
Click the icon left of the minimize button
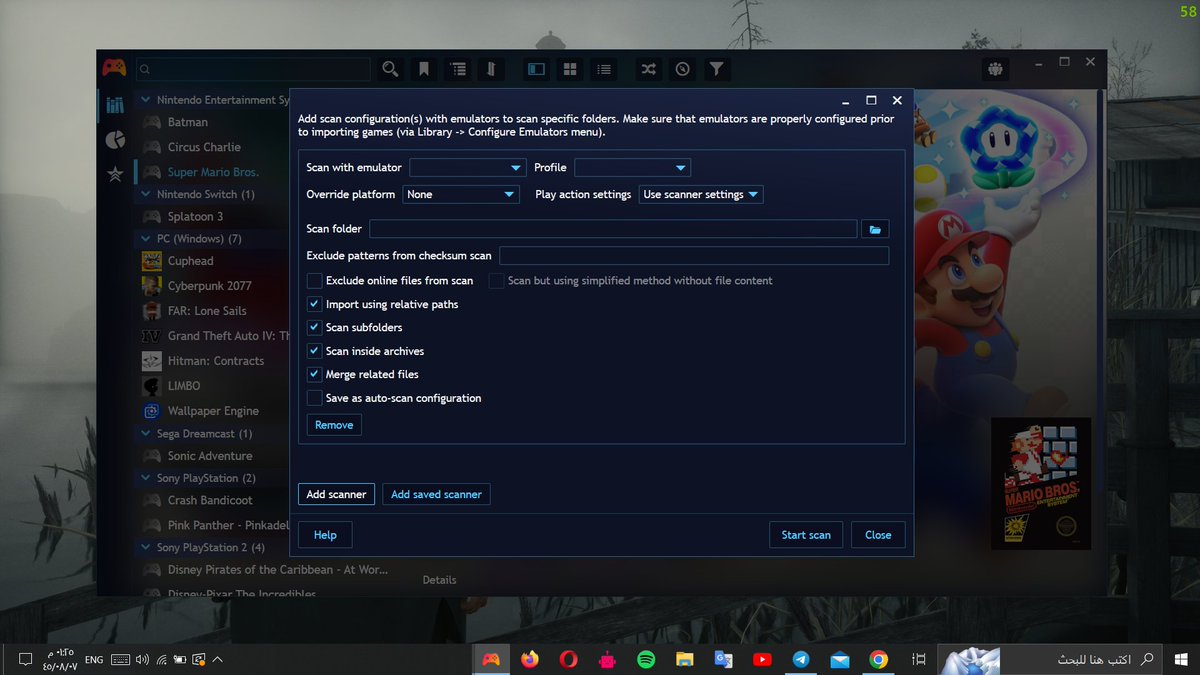(x=995, y=69)
